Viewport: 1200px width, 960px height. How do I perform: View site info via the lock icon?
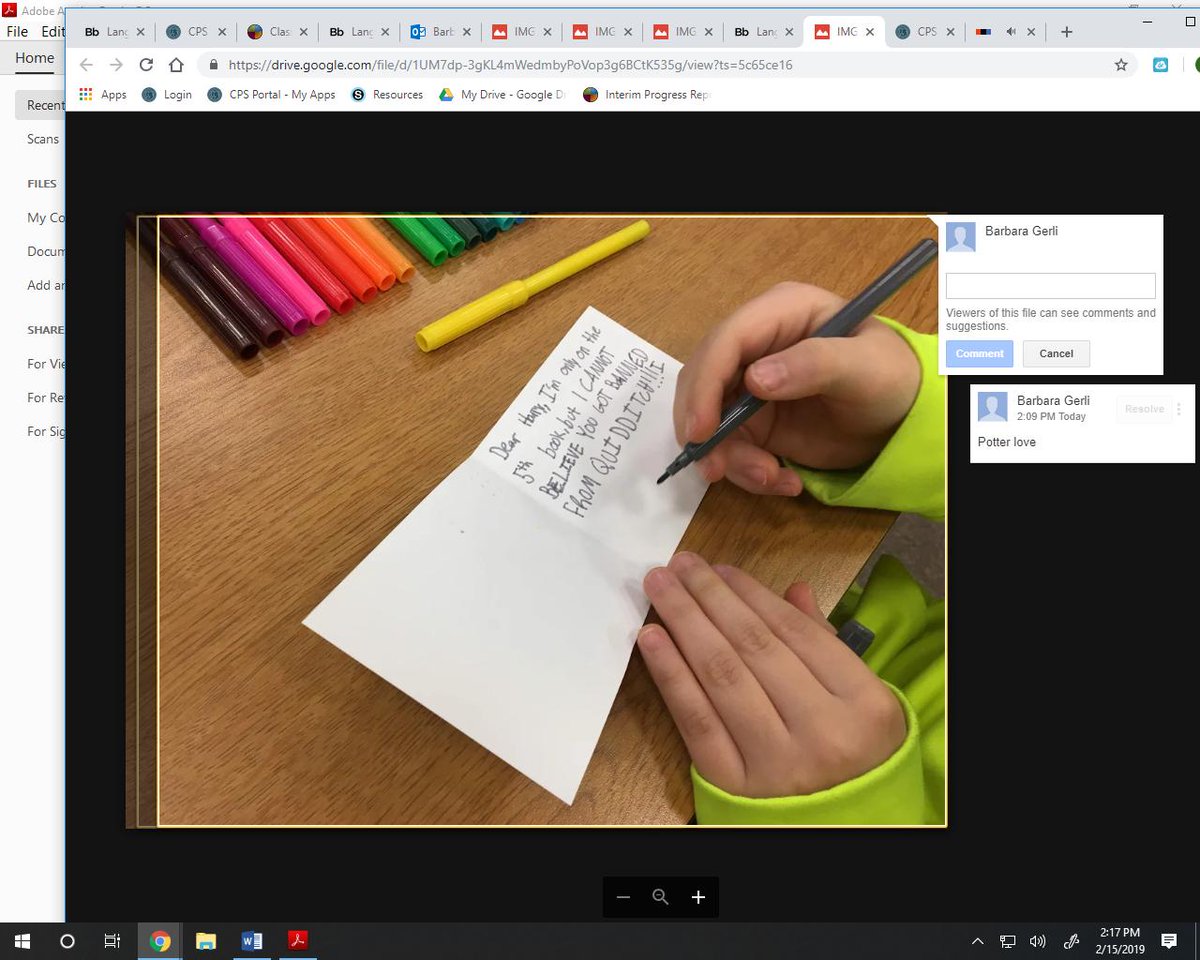coord(213,65)
